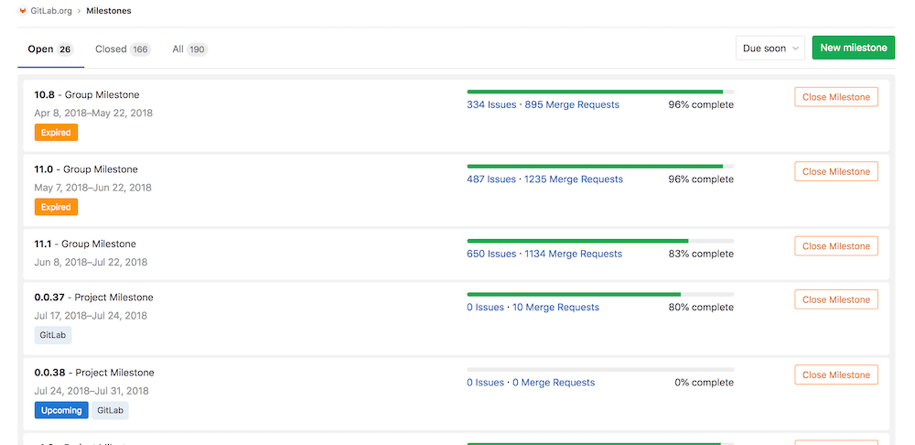The image size is (915, 445).
Task: Click the GitLab fox logo icon
Action: click(23, 10)
